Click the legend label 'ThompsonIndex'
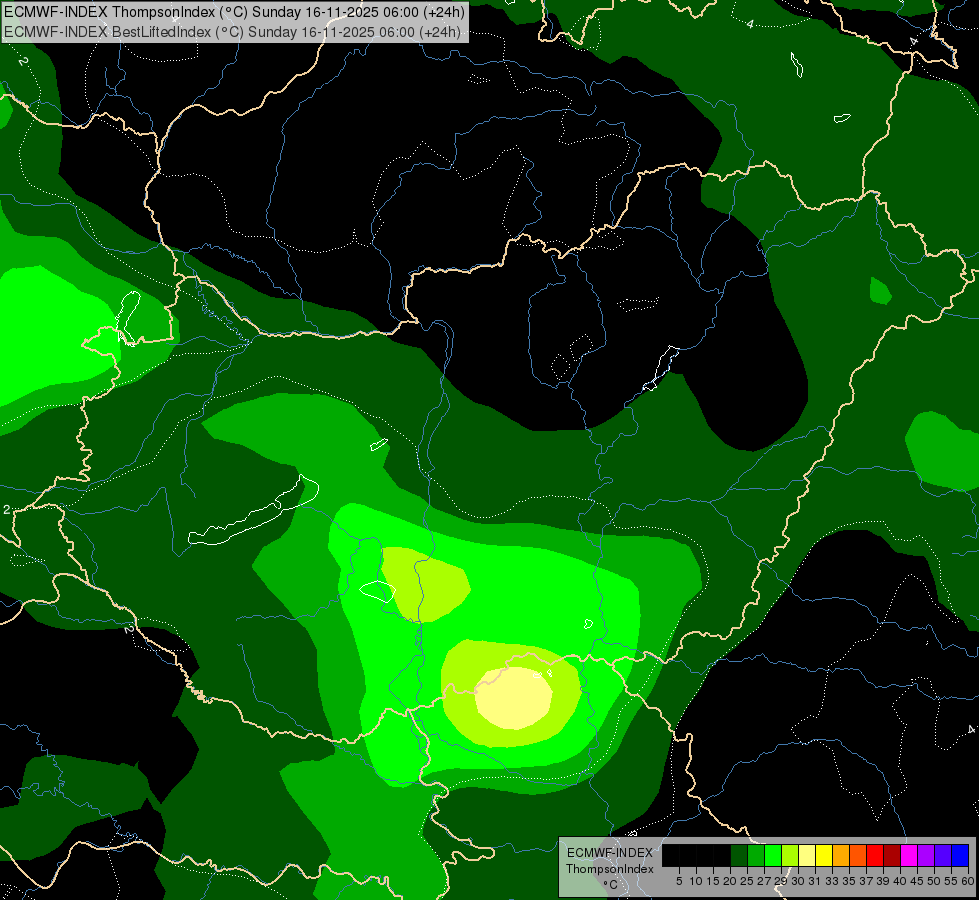Image resolution: width=979 pixels, height=900 pixels. pyautogui.click(x=610, y=869)
